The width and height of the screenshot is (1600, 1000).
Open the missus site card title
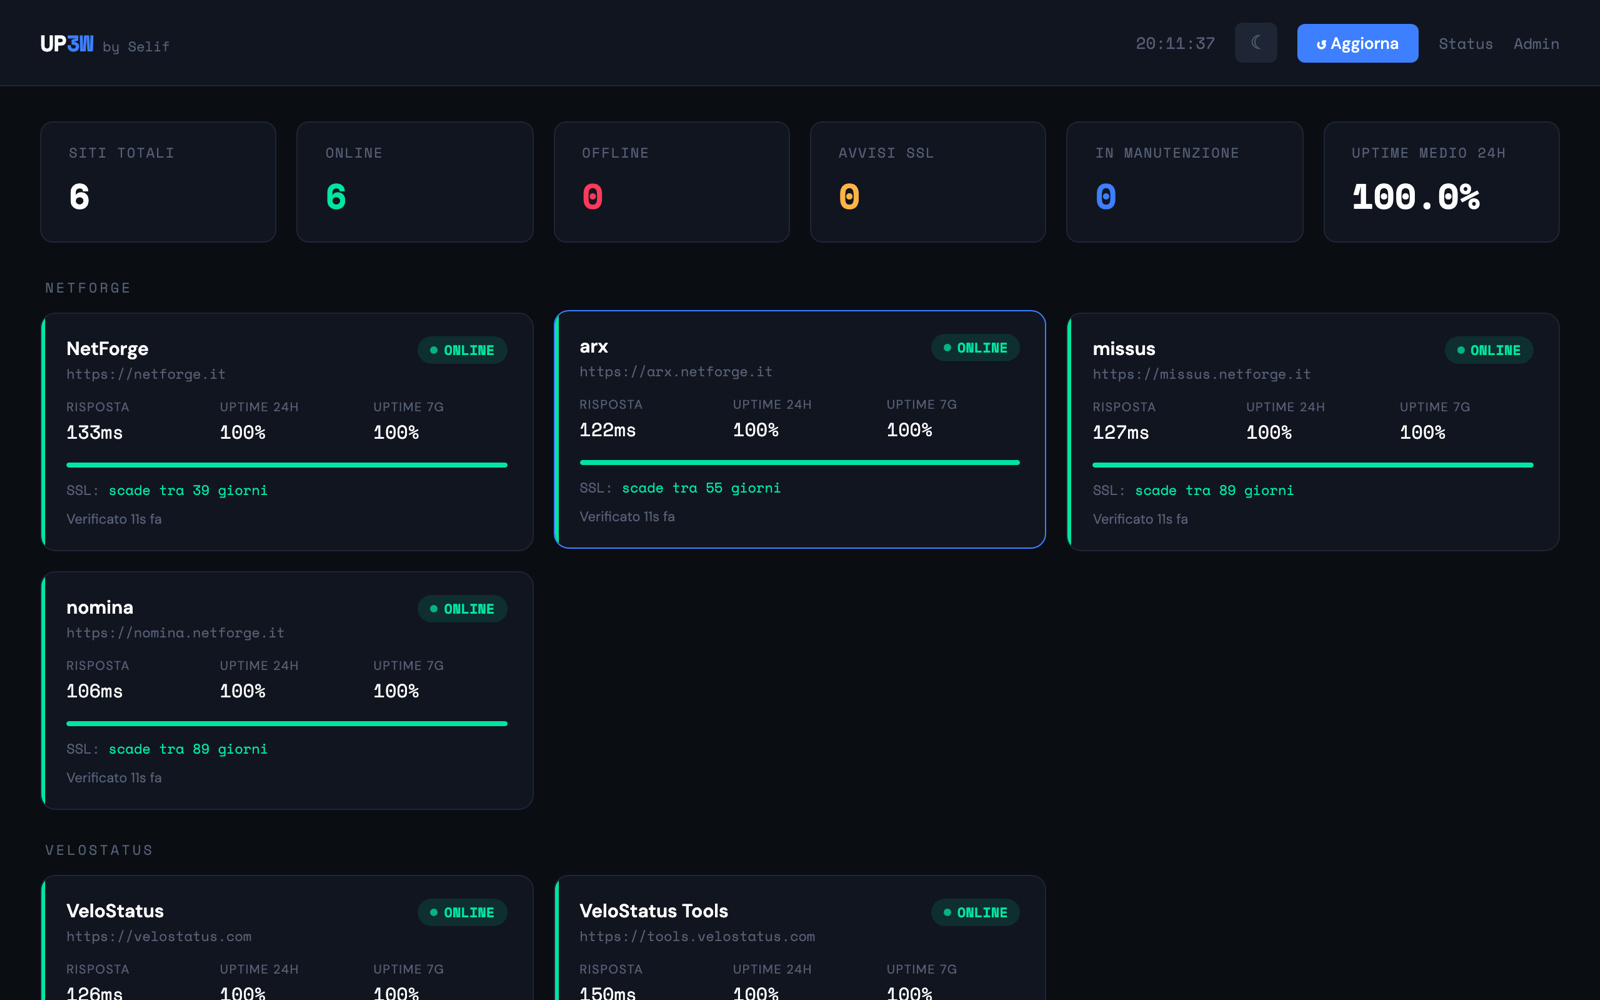[x=1124, y=349]
